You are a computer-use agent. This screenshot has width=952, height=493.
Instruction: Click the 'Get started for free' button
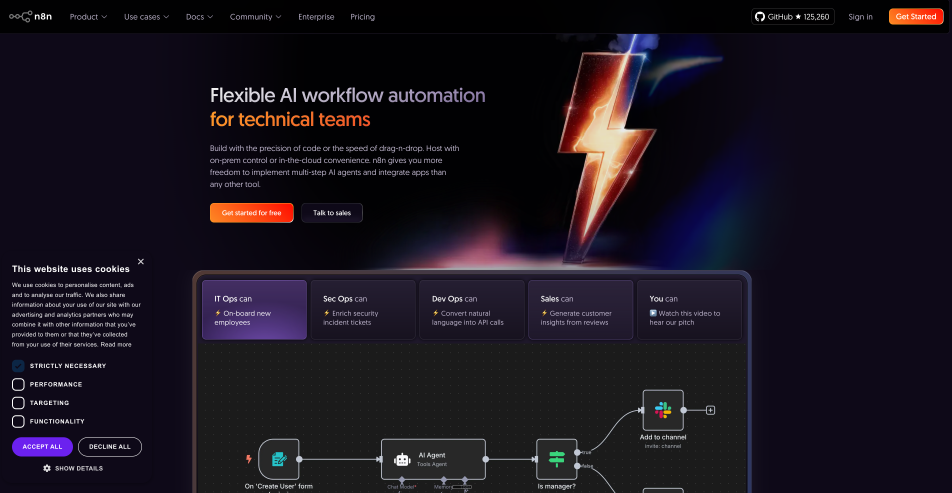point(251,213)
